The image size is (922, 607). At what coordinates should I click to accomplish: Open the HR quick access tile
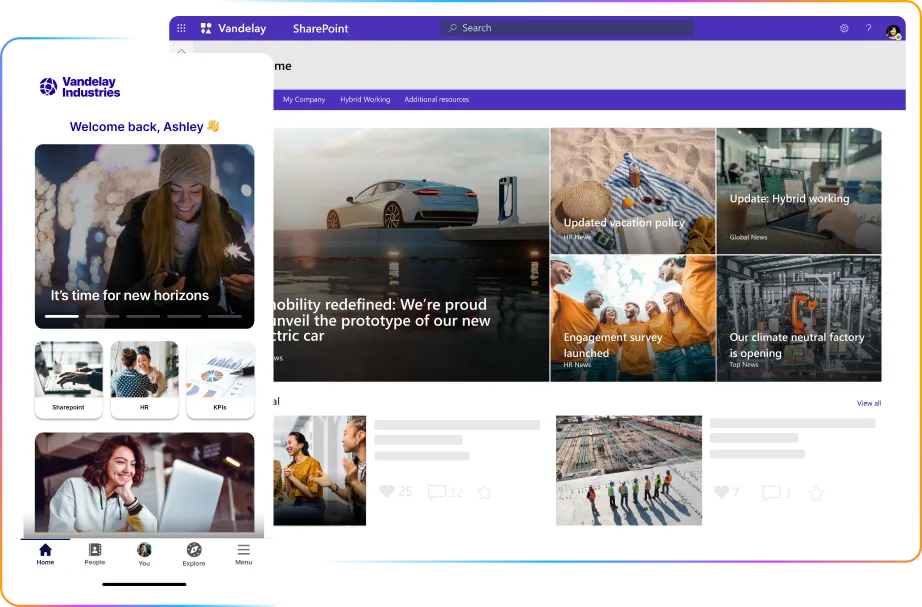(144, 380)
